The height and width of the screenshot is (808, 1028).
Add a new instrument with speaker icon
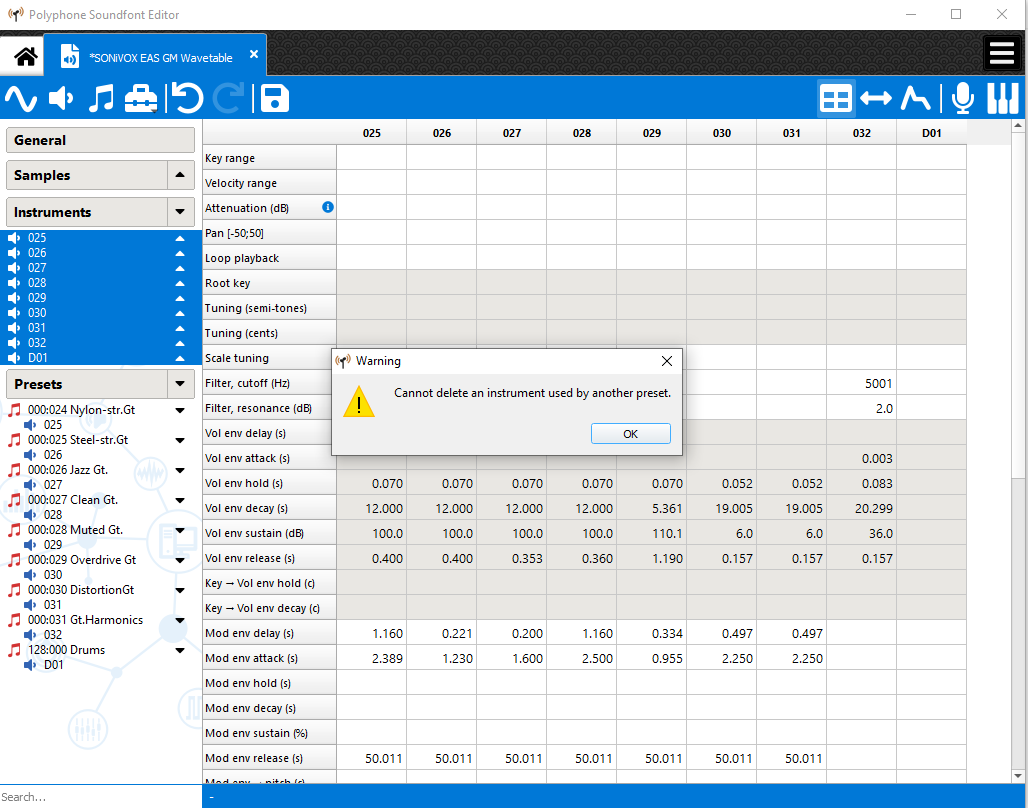pos(61,98)
